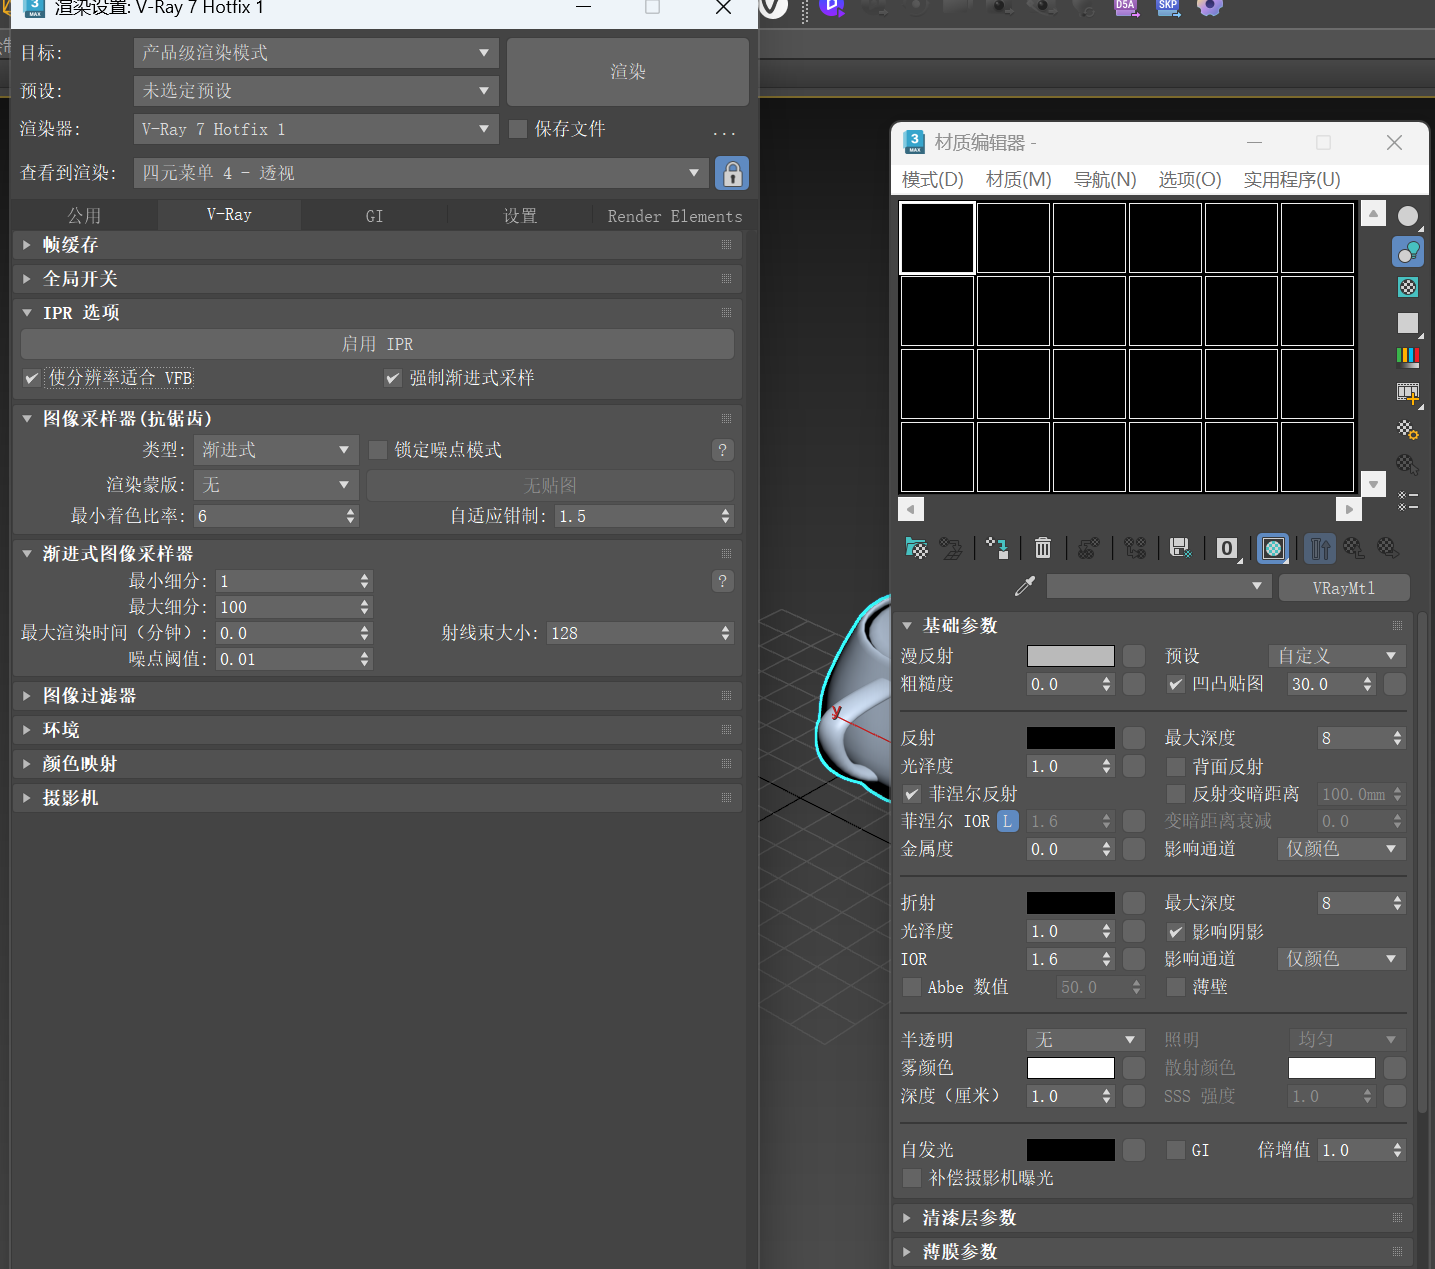Screen dimensions: 1435x1269
Task: Switch to the GI tab
Action: click(x=374, y=216)
